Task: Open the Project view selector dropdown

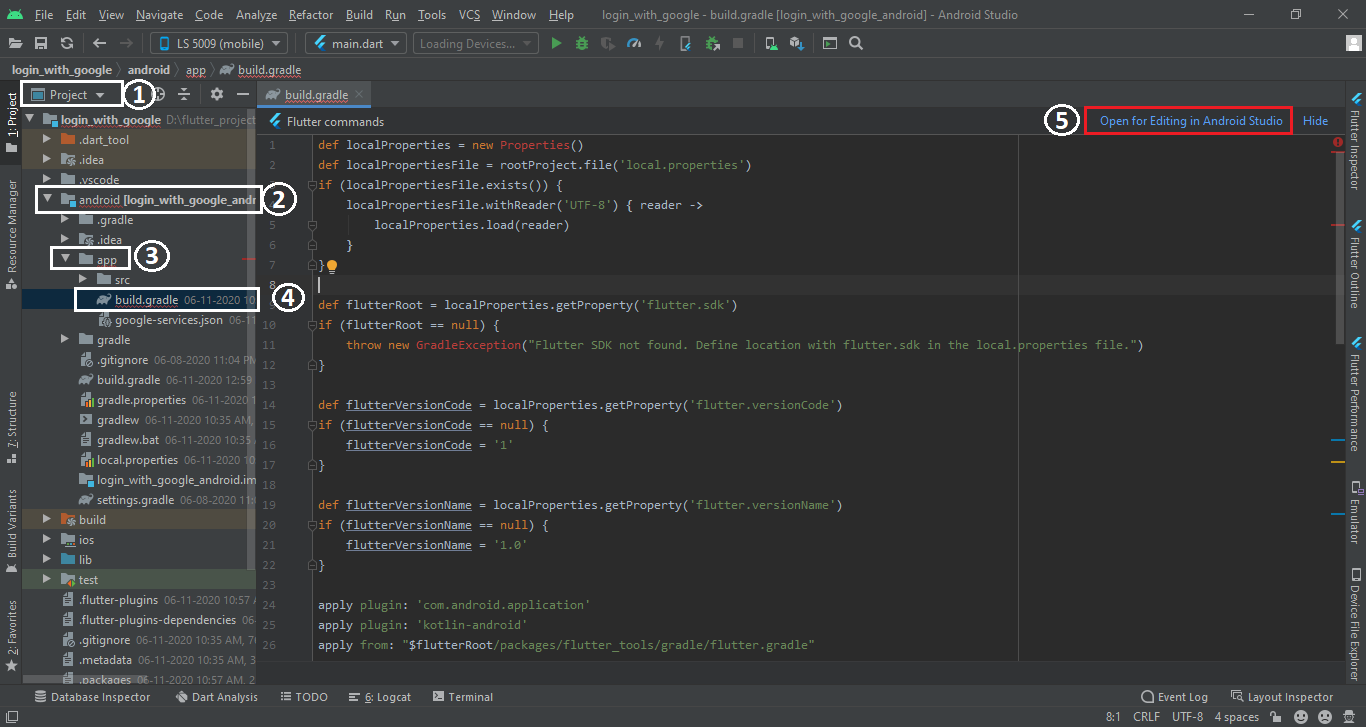Action: [x=71, y=94]
